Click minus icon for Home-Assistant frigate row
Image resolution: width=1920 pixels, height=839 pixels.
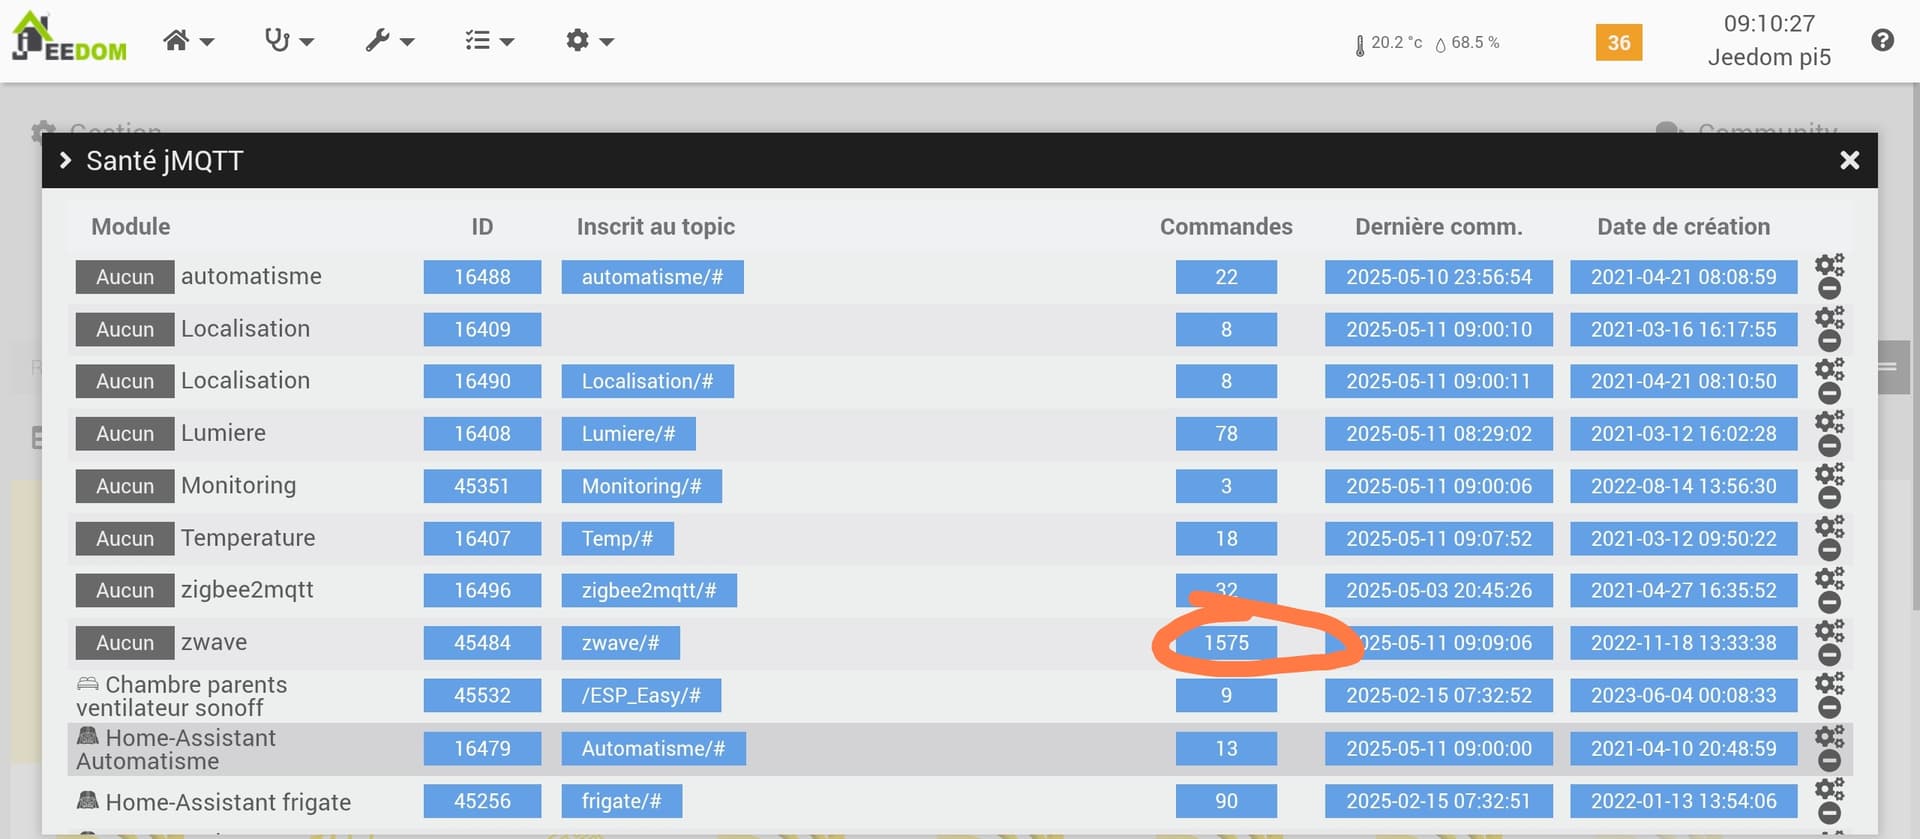click(1829, 814)
